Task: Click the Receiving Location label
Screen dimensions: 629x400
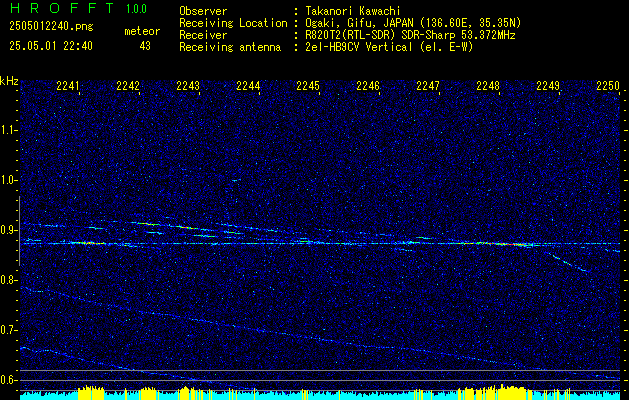Action: (233, 23)
